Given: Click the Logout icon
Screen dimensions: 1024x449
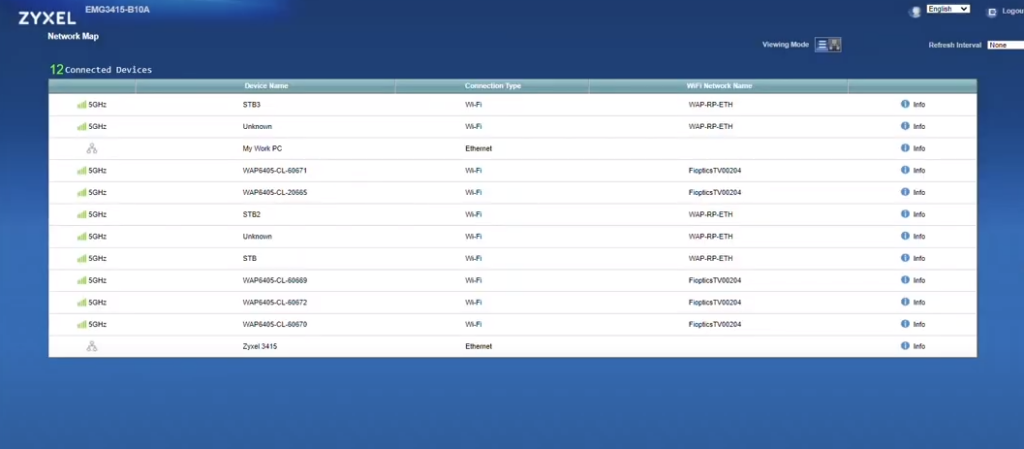Looking at the screenshot, I should 991,11.
